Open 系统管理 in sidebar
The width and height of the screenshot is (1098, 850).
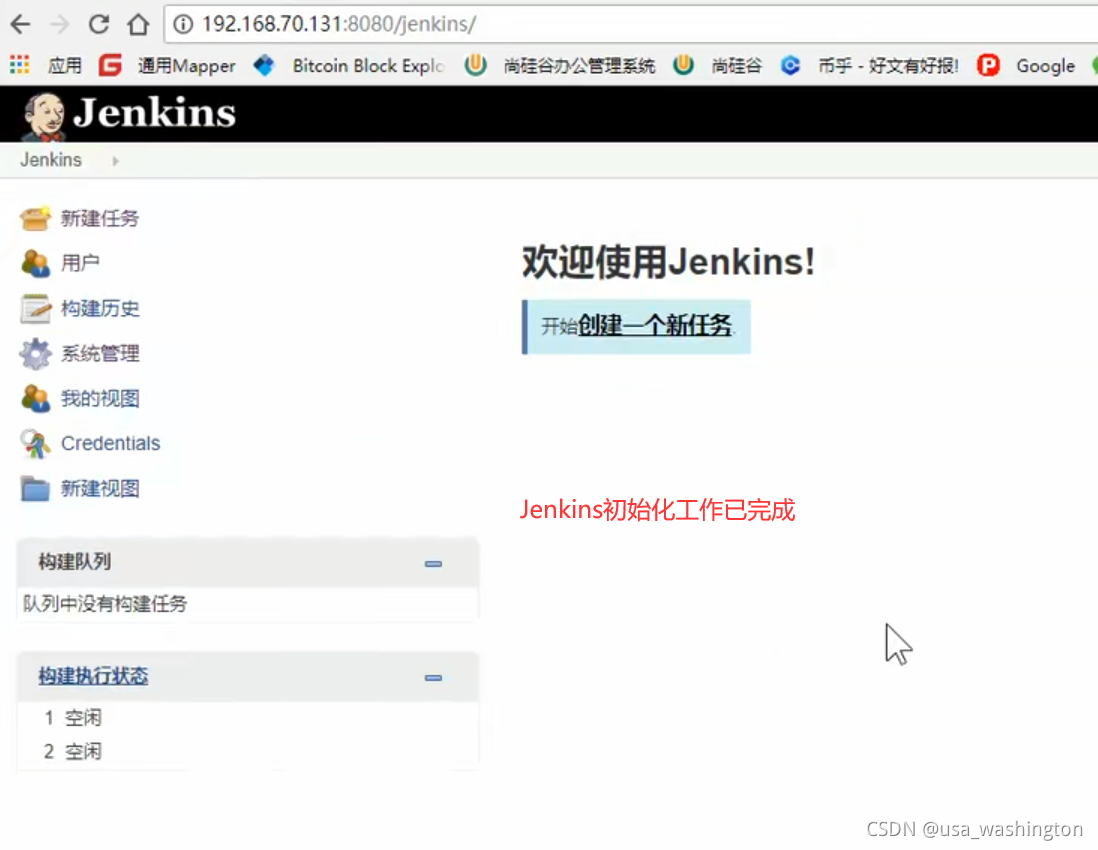click(x=100, y=354)
